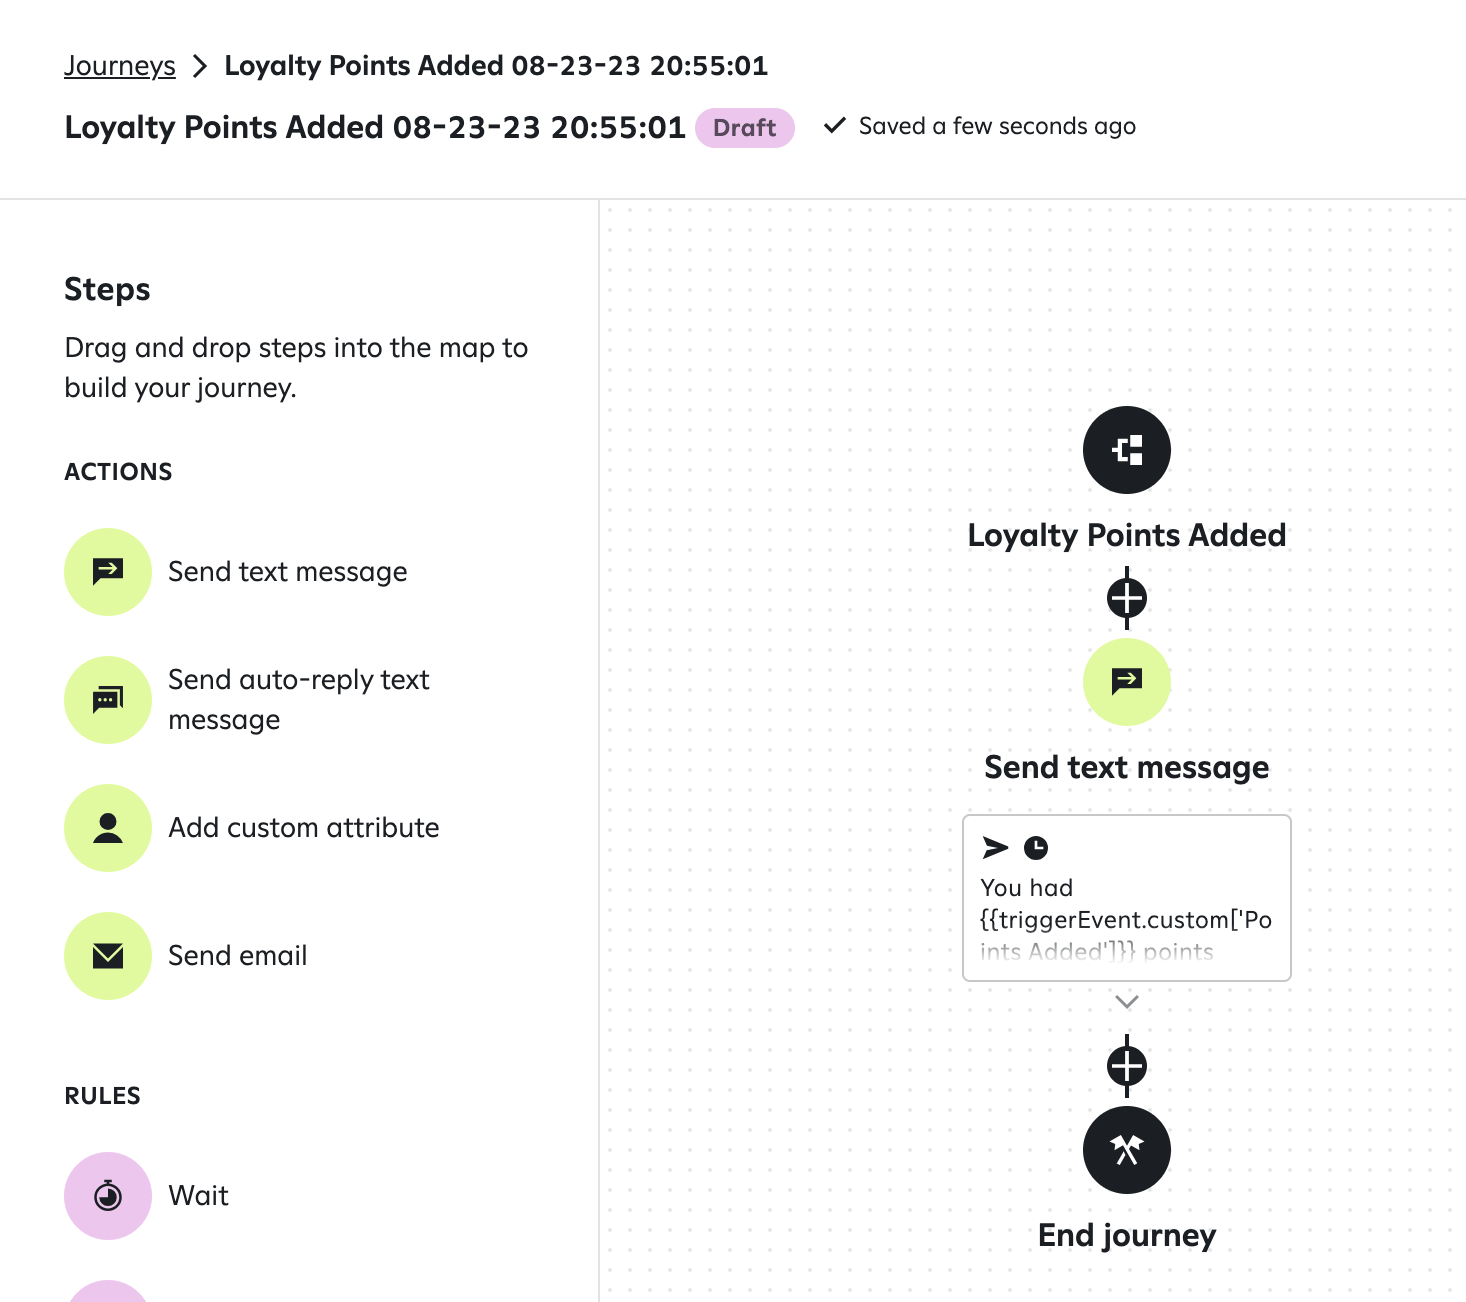Click the Draft status badge

[x=745, y=128]
